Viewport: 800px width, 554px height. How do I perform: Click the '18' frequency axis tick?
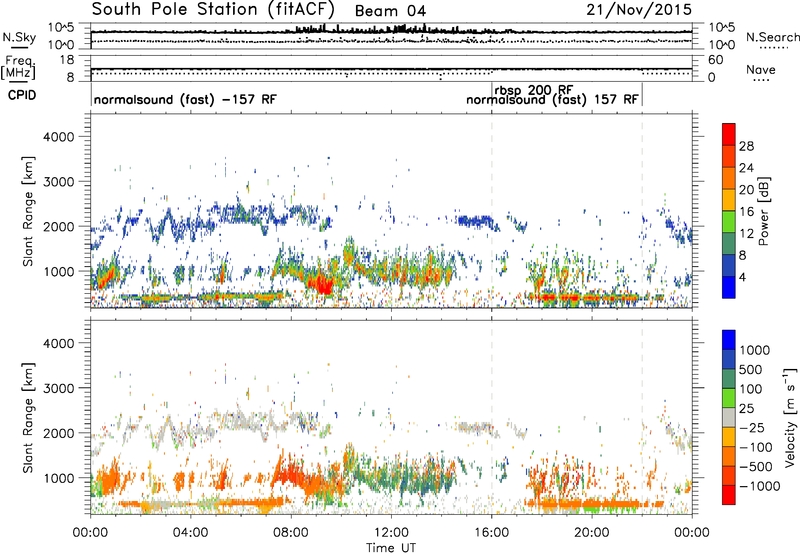pos(68,60)
